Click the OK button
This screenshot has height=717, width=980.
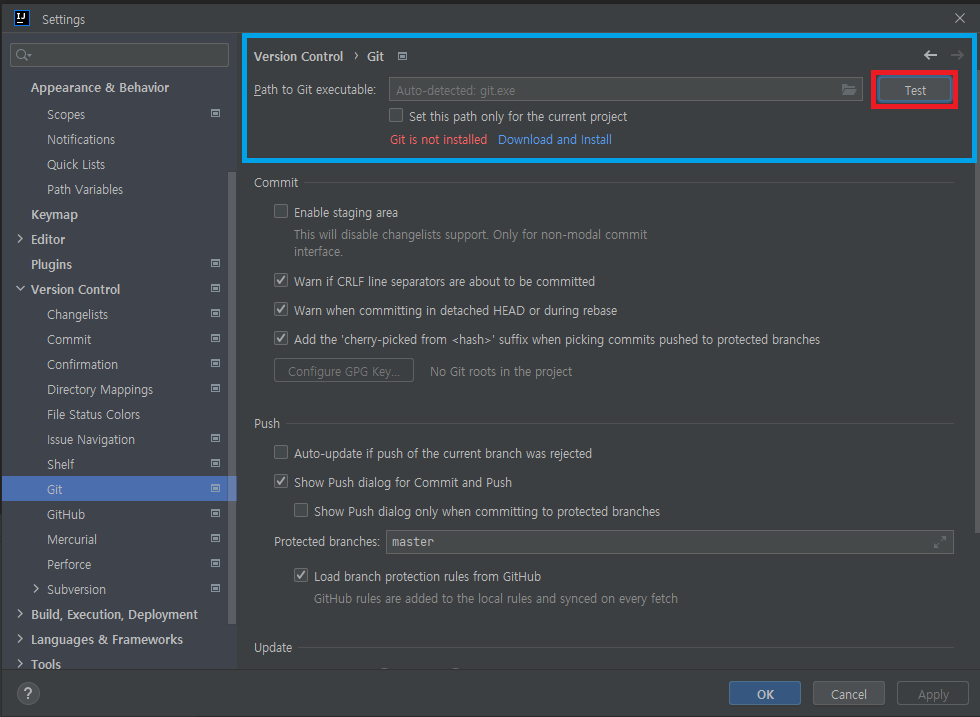(765, 694)
